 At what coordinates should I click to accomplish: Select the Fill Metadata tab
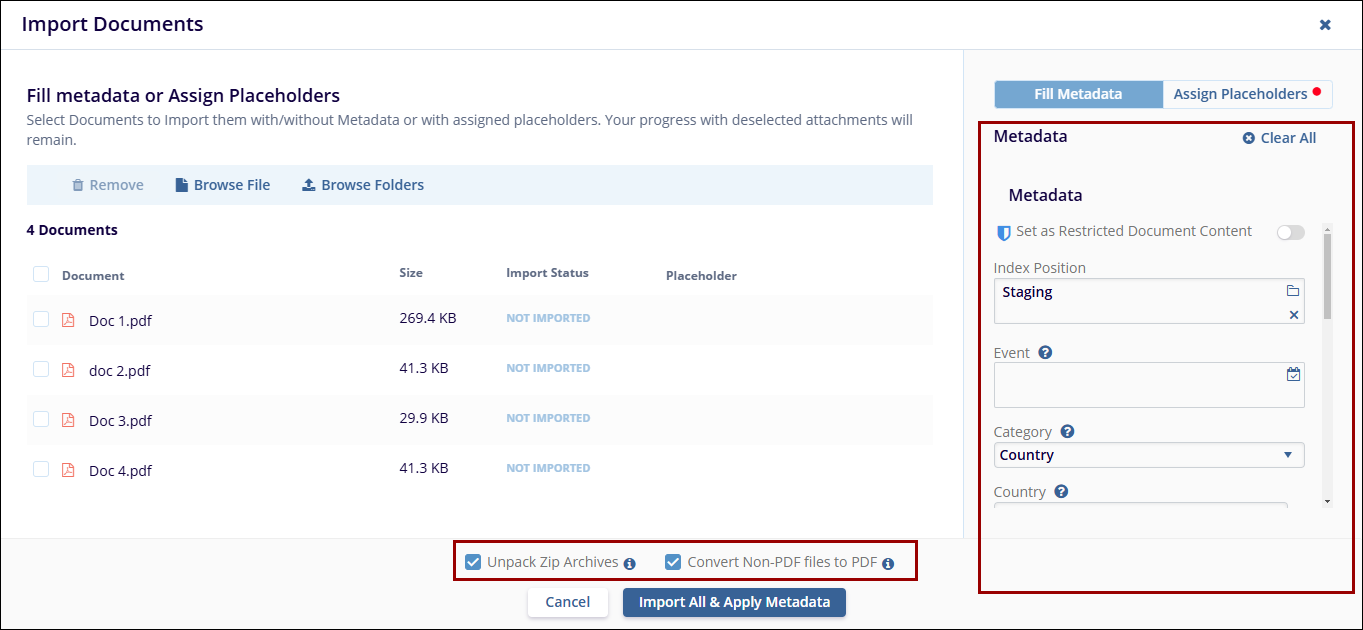pos(1078,94)
